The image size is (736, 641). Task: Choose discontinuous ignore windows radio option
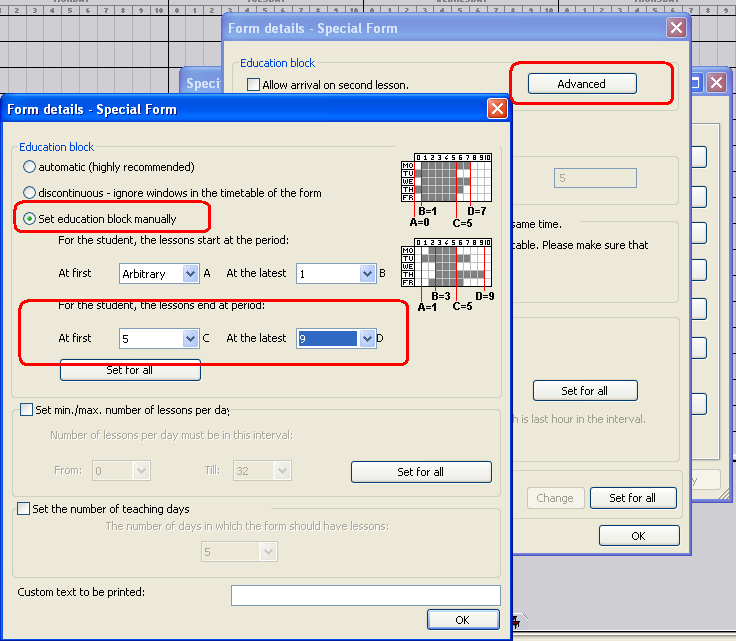point(30,193)
